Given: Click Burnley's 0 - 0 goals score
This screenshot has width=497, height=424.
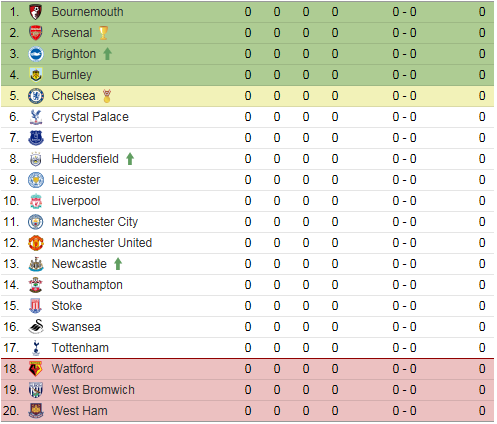Looking at the screenshot, I should pos(404,75).
